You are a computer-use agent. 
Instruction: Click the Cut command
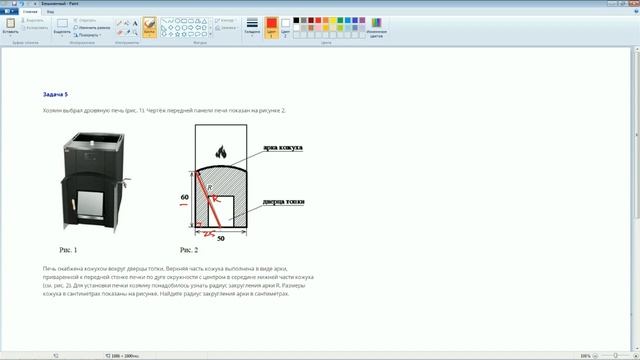pos(32,20)
